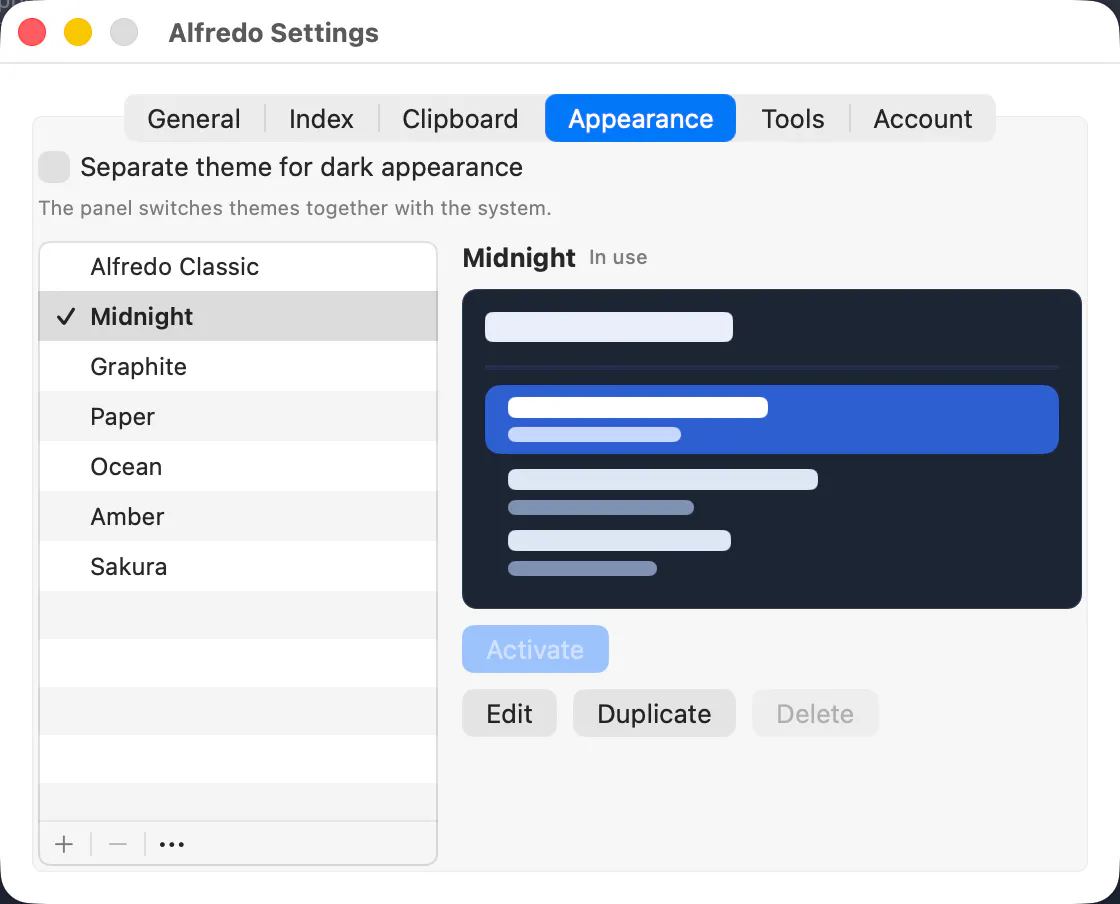Click the Edit theme button
Viewport: 1120px width, 904px height.
pos(509,713)
